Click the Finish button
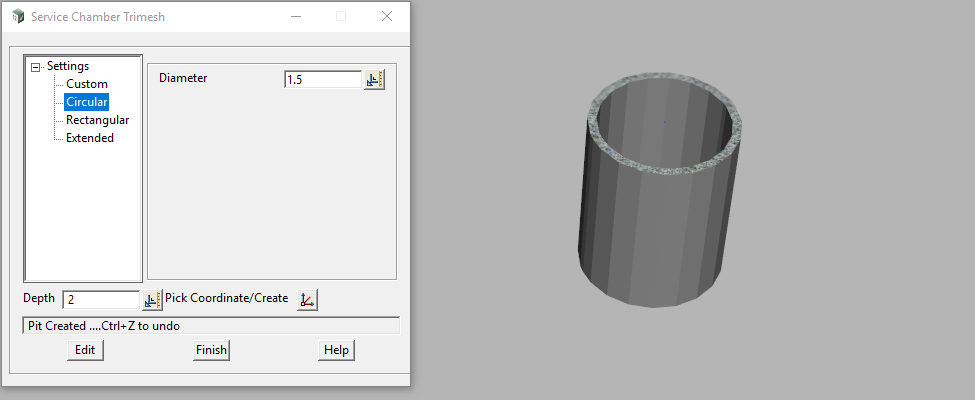The width and height of the screenshot is (975, 400). click(x=211, y=350)
